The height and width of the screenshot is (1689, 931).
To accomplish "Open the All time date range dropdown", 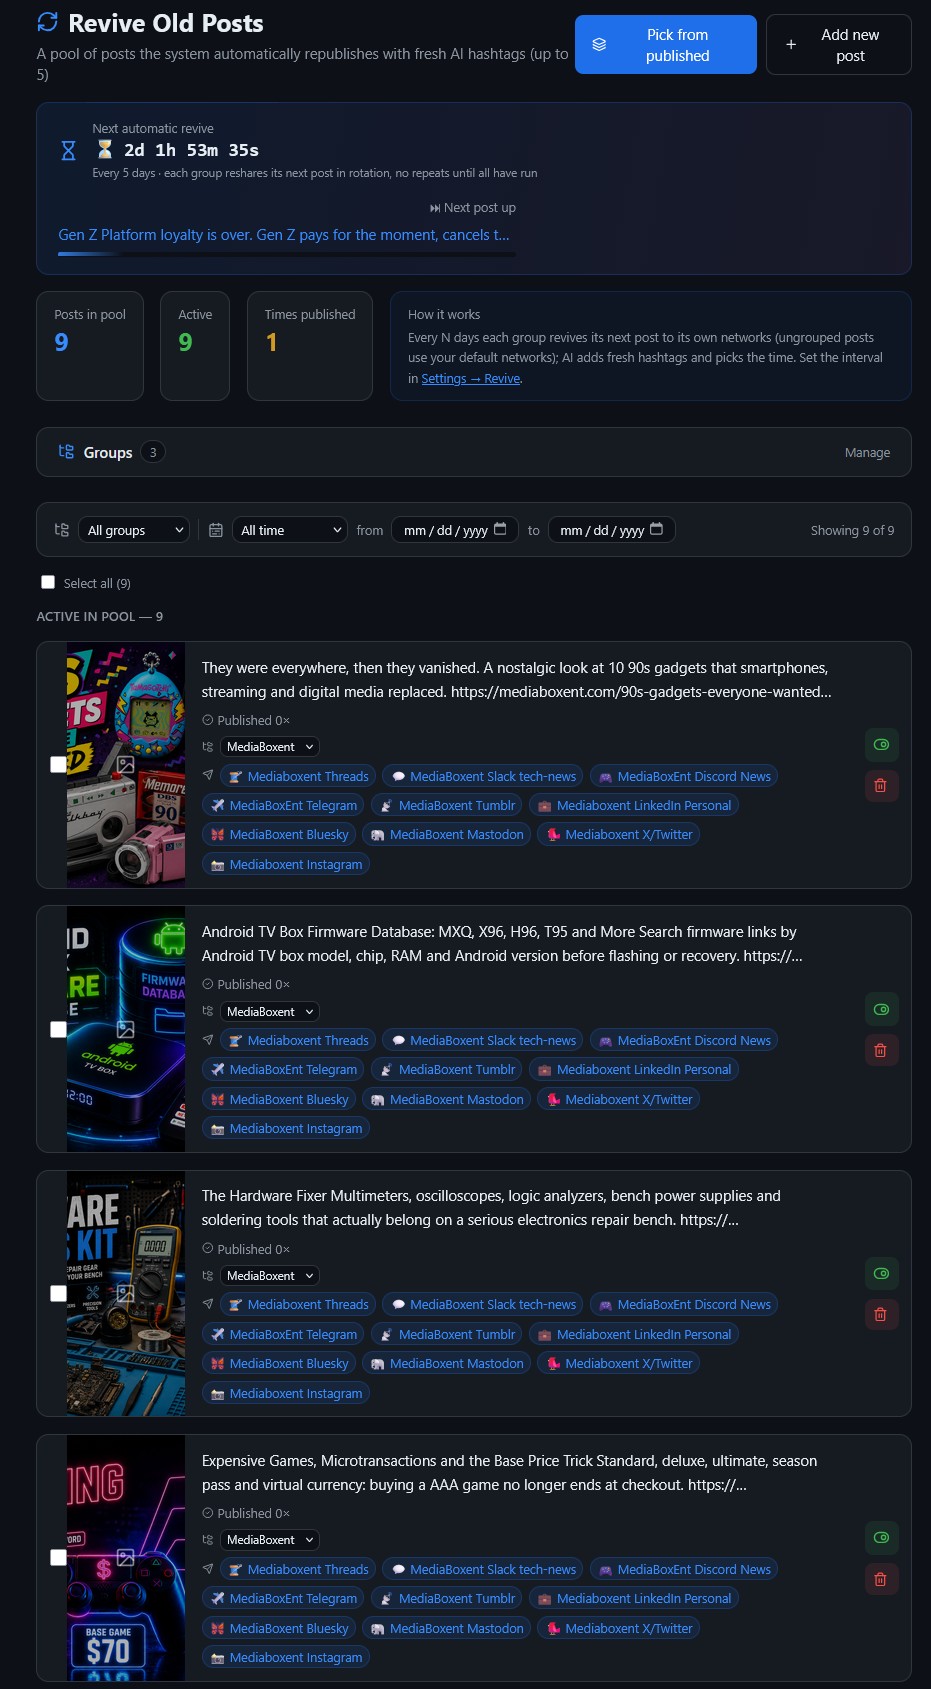I will pos(289,530).
